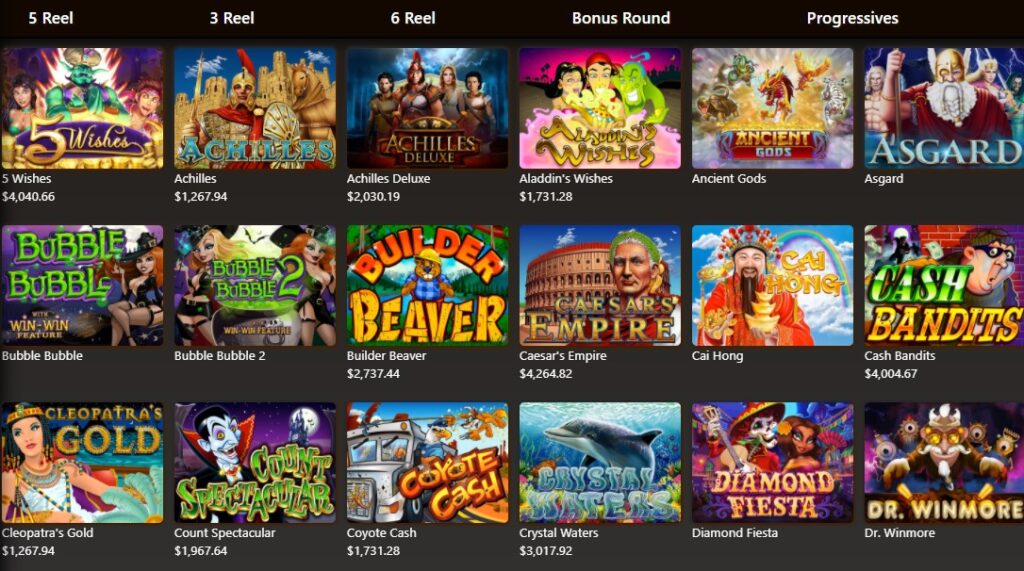Switch to the 3 Reel tab
Image resolution: width=1024 pixels, height=571 pixels.
pos(232,18)
